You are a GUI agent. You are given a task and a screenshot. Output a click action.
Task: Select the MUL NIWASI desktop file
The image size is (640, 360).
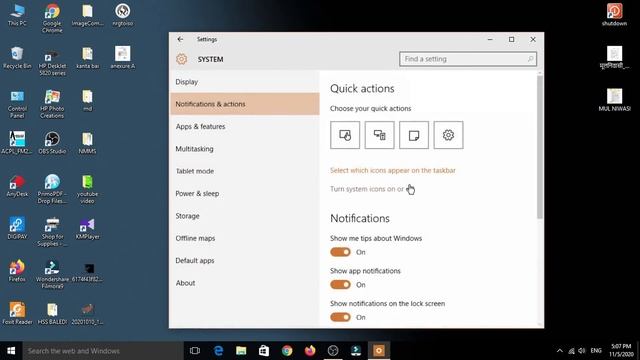point(614,100)
